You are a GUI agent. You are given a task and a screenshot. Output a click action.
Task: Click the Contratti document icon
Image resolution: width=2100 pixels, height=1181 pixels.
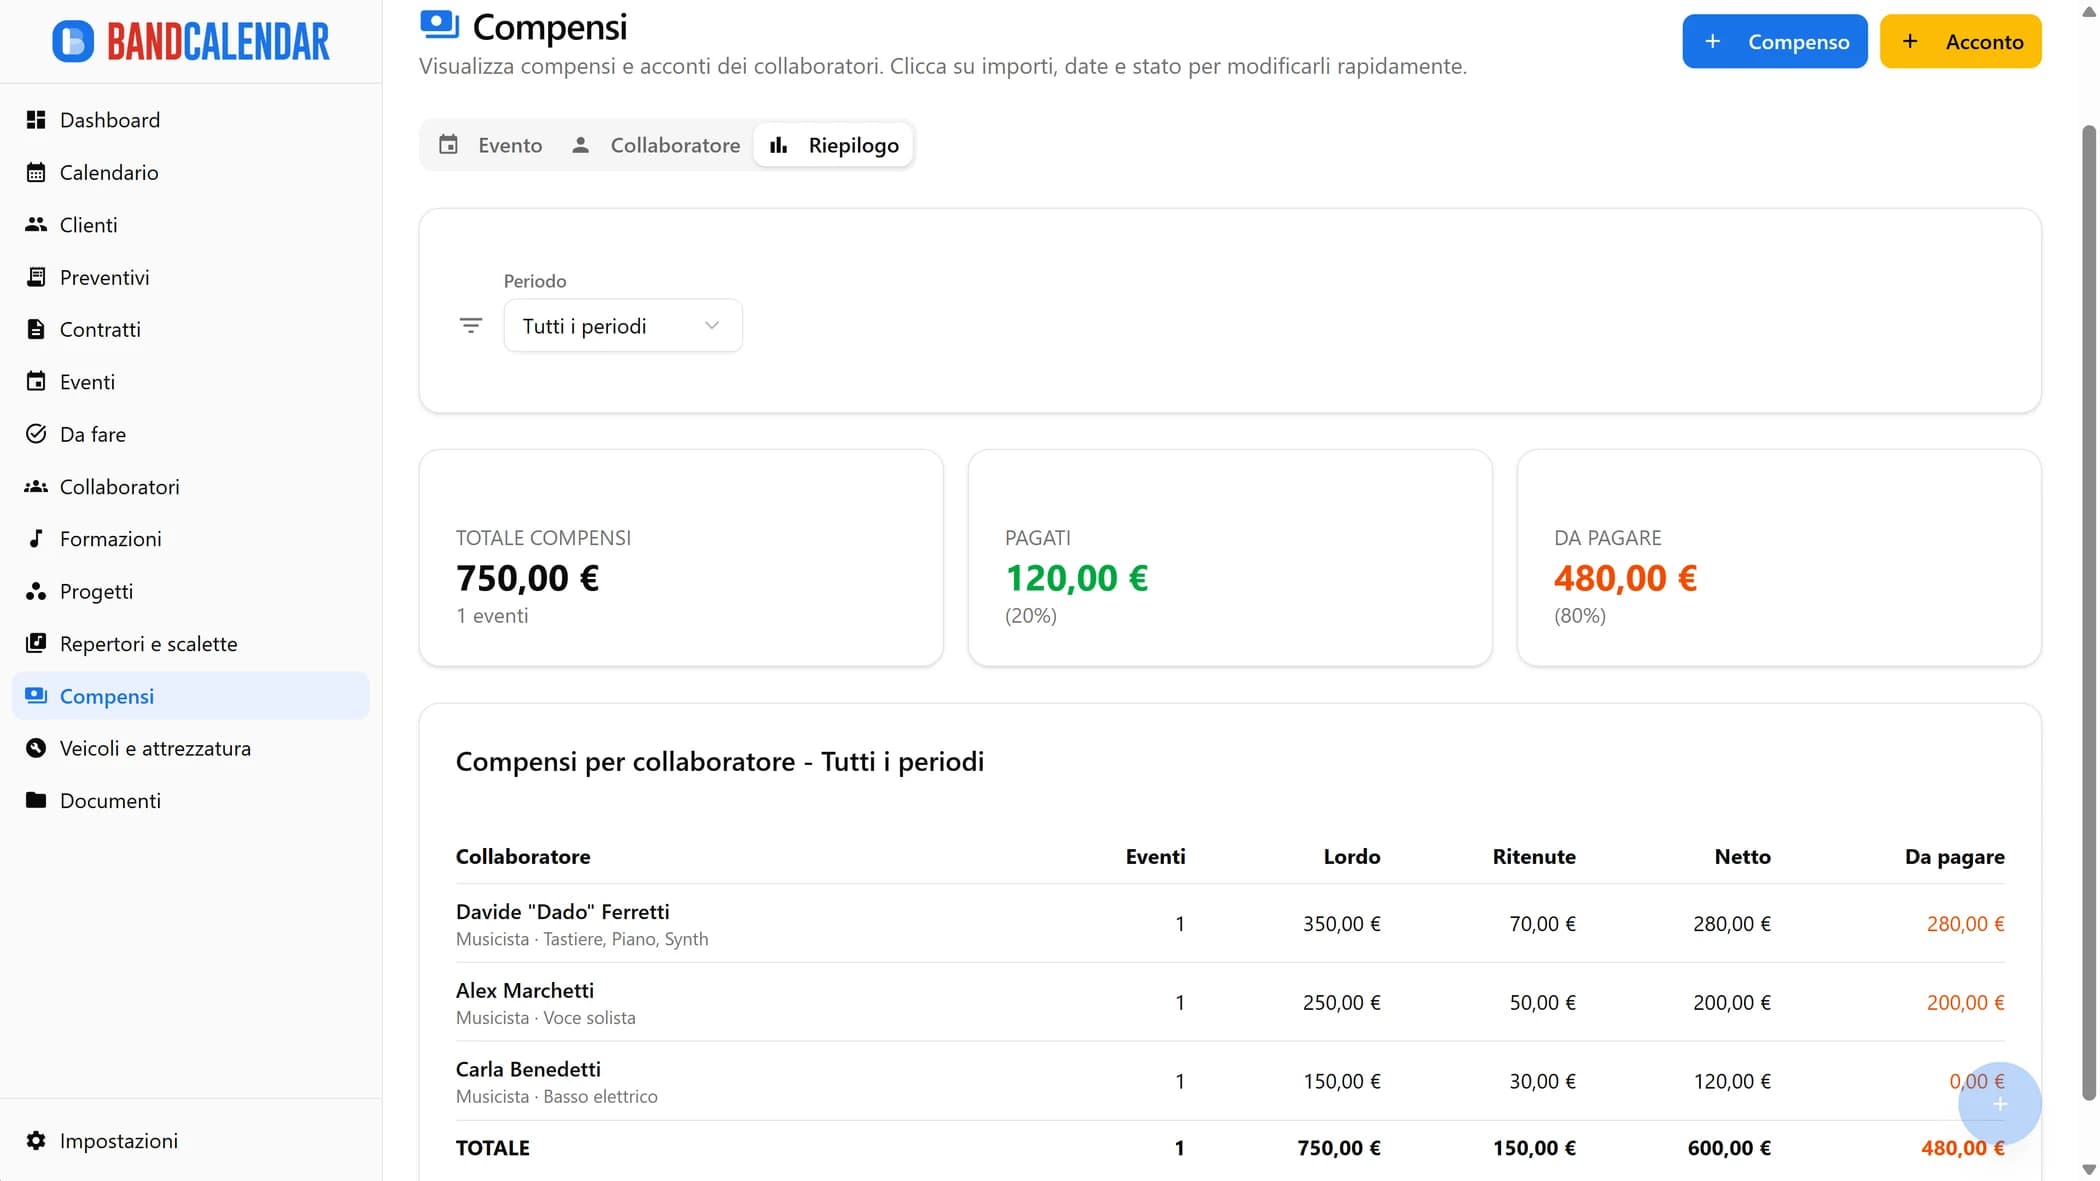point(36,329)
